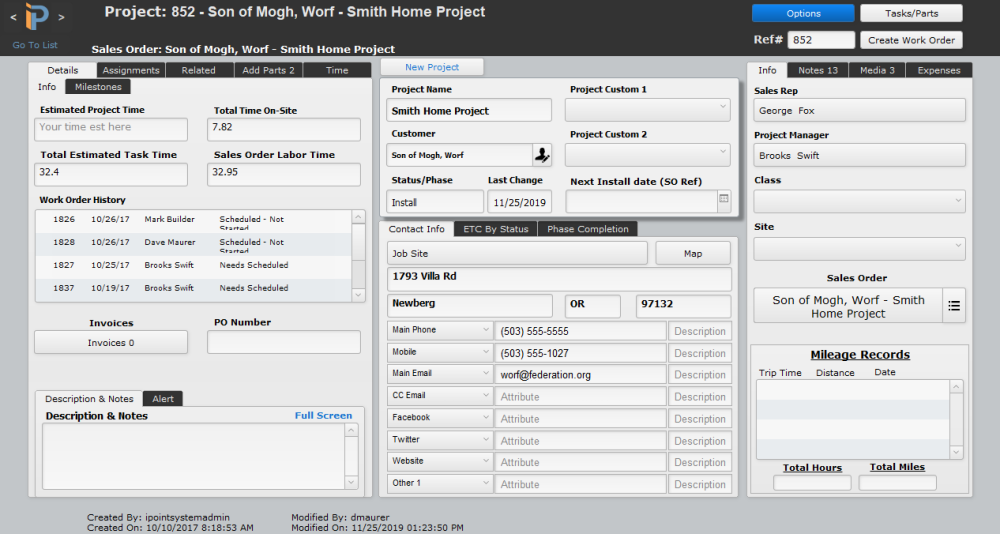Open CC Email type dropdown
This screenshot has width=1000, height=534.
[x=439, y=396]
